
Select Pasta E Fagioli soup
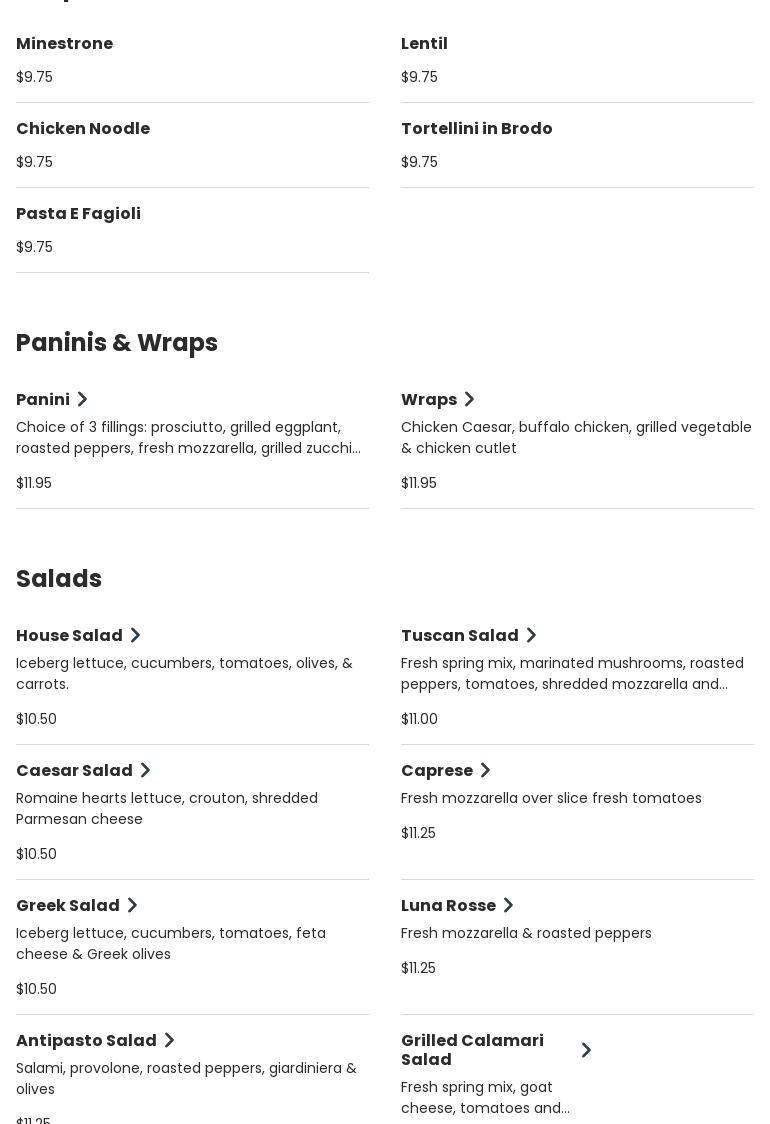[78, 214]
